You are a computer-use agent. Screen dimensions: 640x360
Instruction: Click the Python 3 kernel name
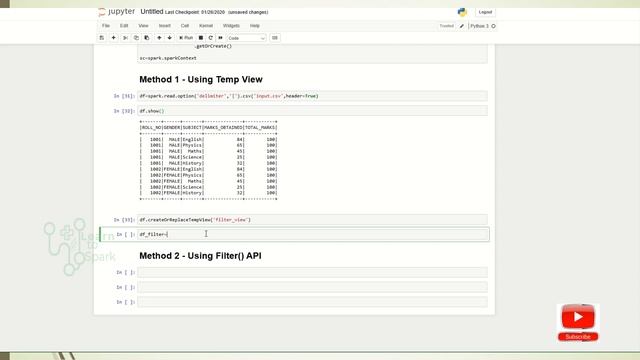(x=479, y=26)
